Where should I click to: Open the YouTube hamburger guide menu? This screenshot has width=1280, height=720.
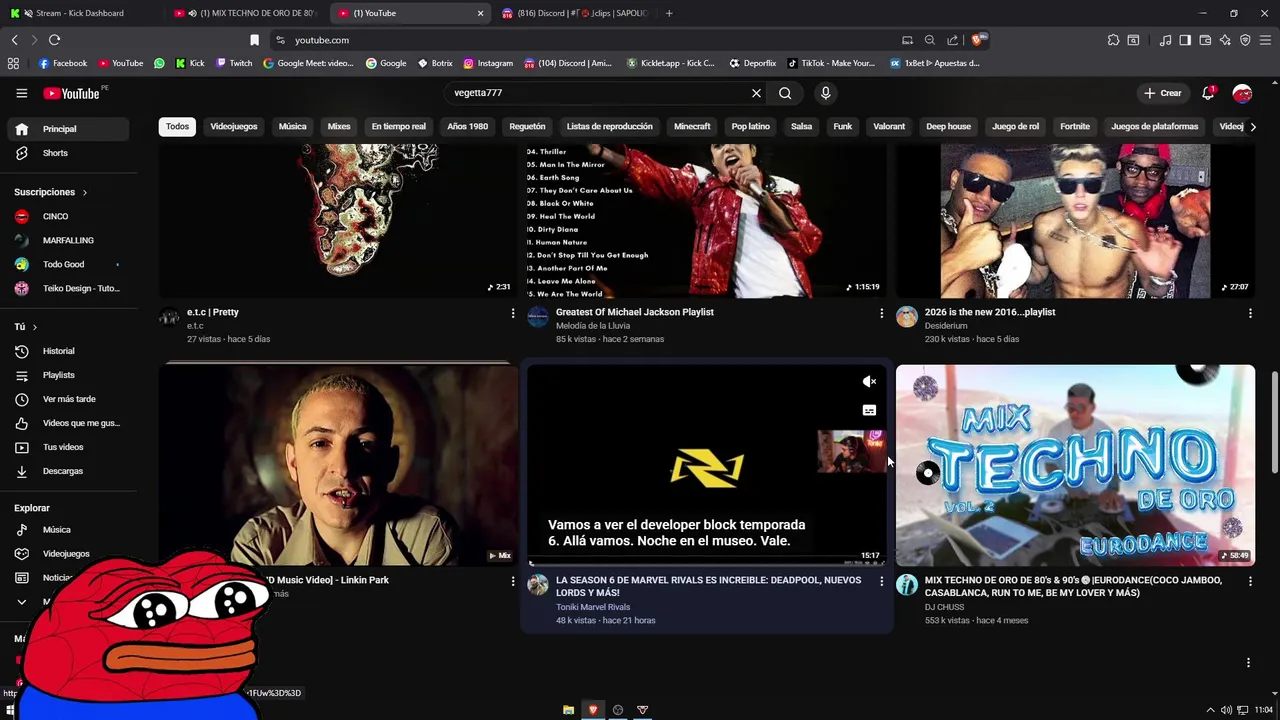click(x=21, y=93)
